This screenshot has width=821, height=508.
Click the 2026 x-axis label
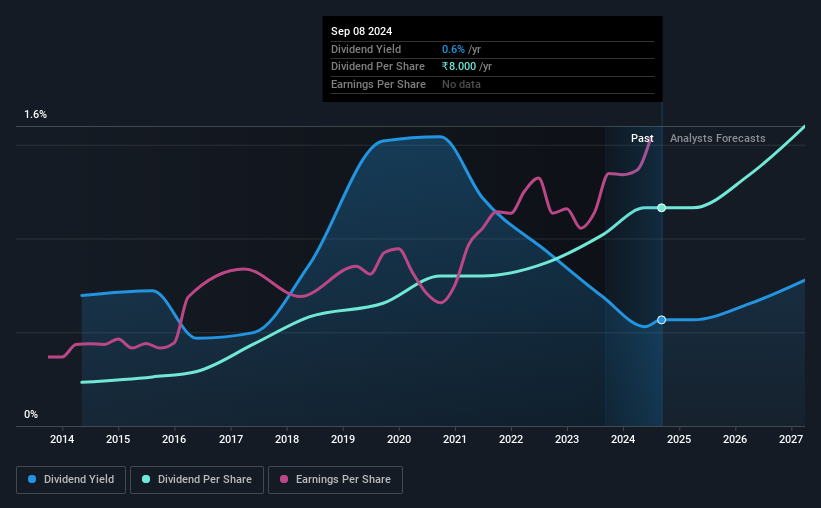[735, 439]
